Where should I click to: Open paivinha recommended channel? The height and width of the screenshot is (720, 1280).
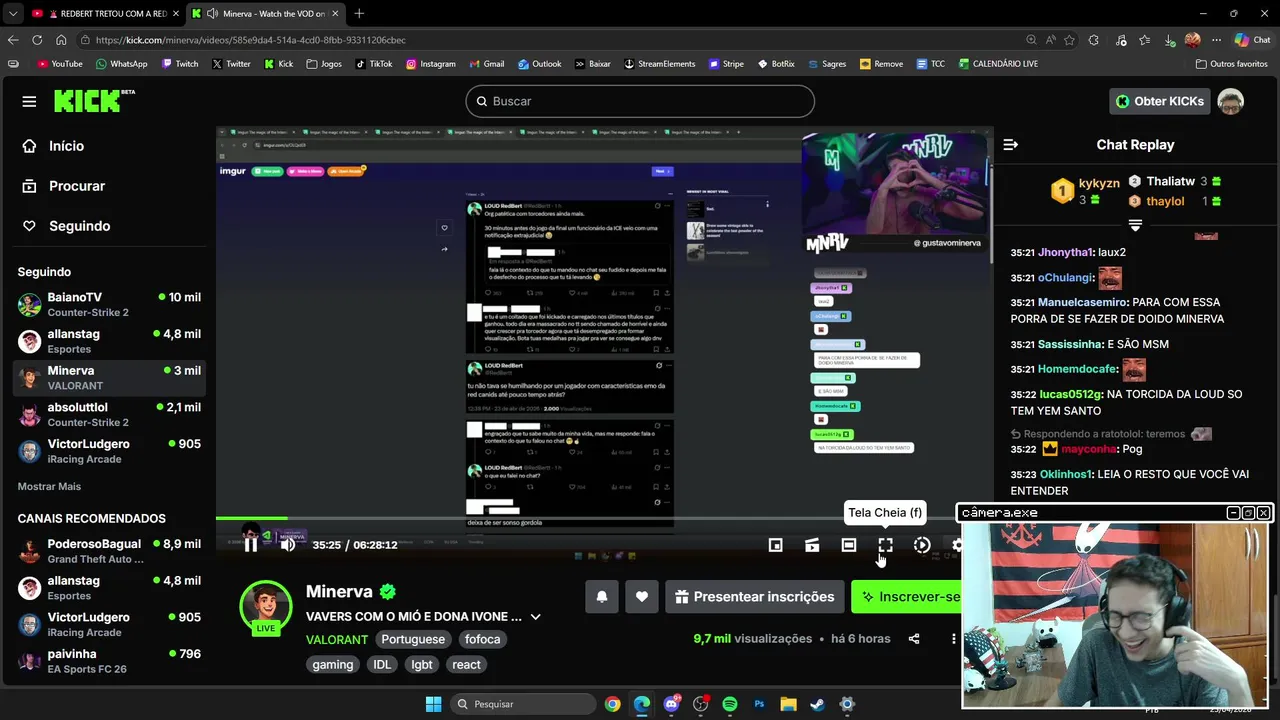pos(109,661)
